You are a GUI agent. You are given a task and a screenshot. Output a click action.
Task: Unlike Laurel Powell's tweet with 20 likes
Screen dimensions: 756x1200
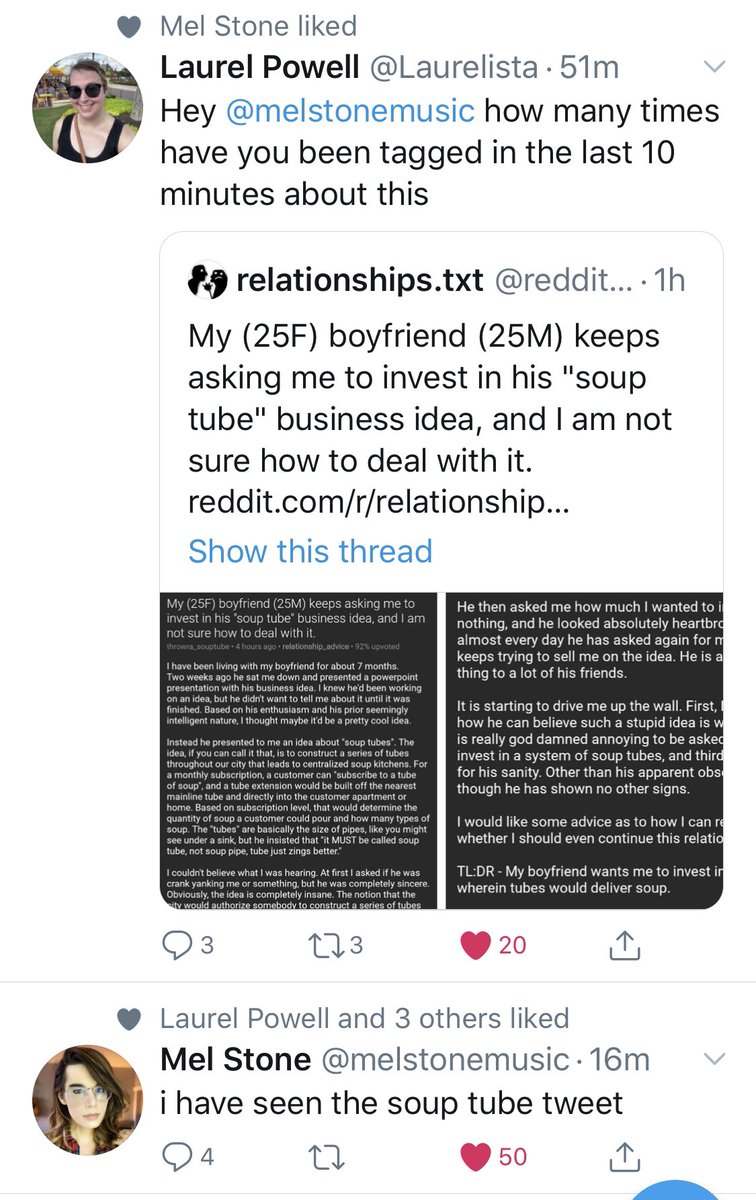(x=475, y=945)
